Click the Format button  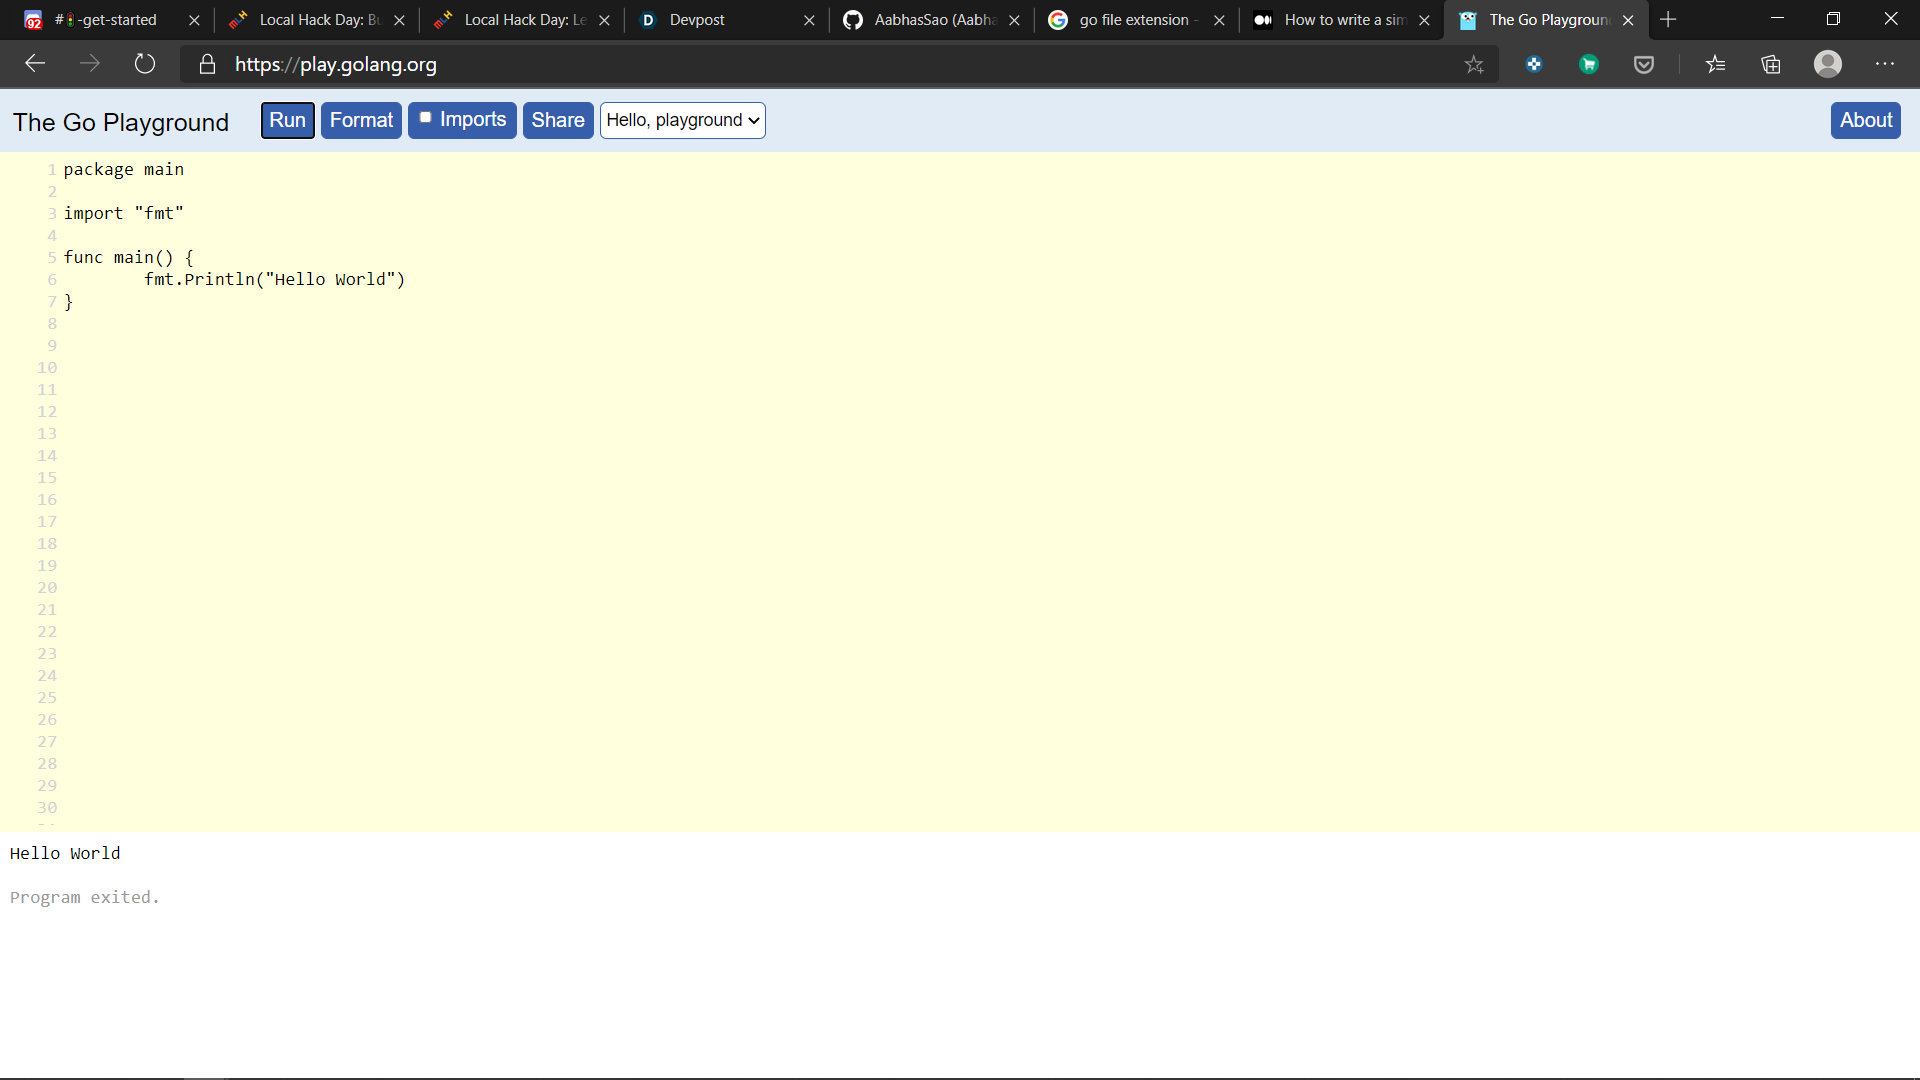point(361,120)
